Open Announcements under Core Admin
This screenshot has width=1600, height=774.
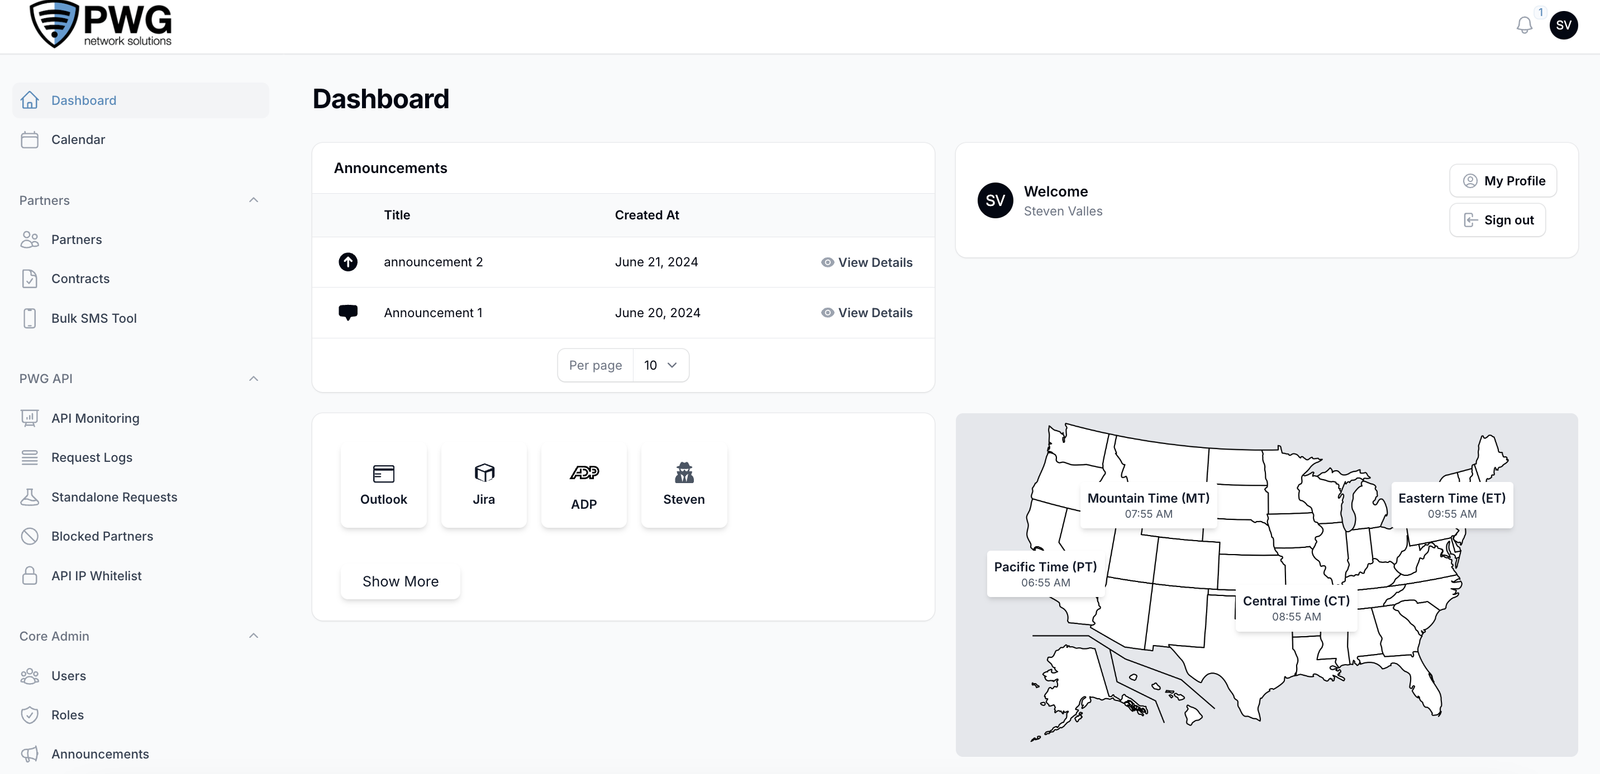[141, 754]
